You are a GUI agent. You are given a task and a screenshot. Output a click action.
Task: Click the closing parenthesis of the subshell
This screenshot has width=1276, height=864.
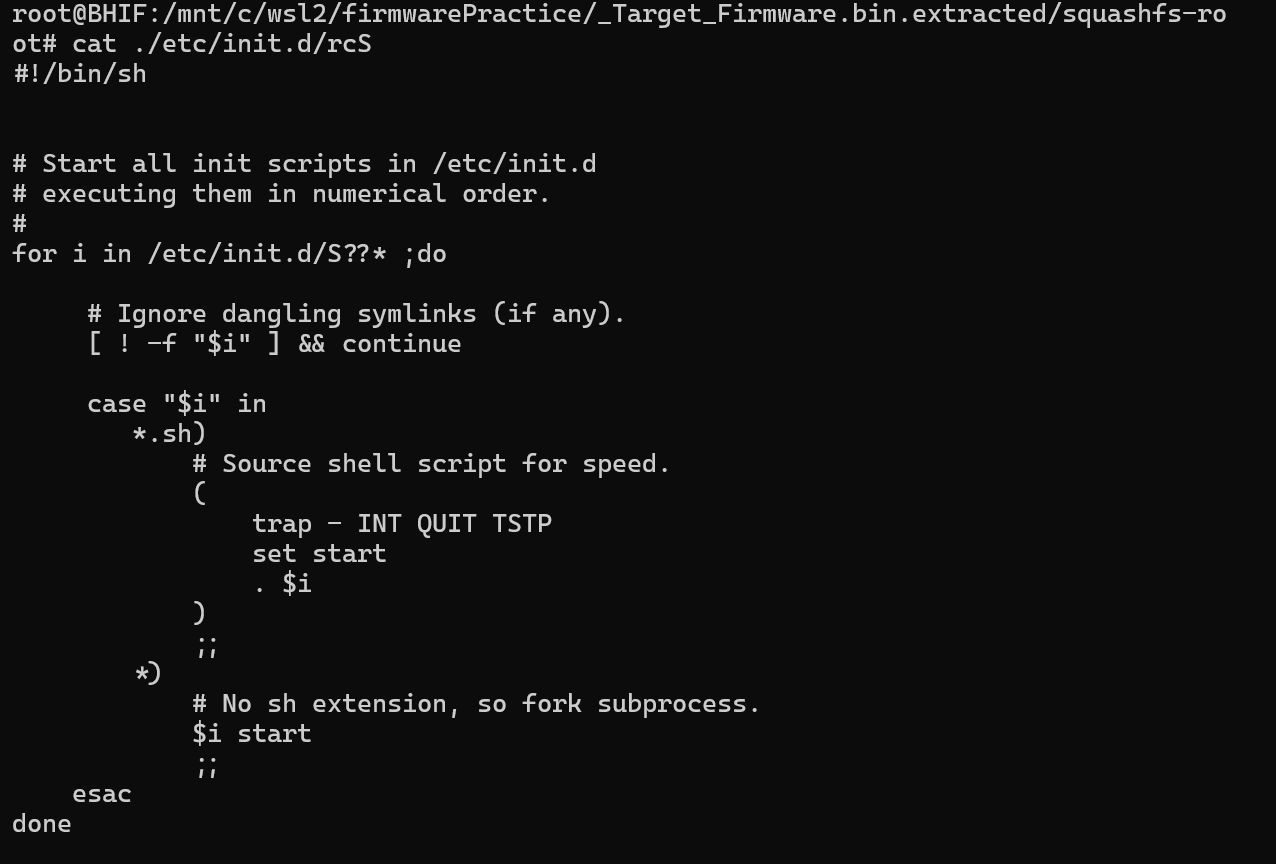[x=199, y=612]
